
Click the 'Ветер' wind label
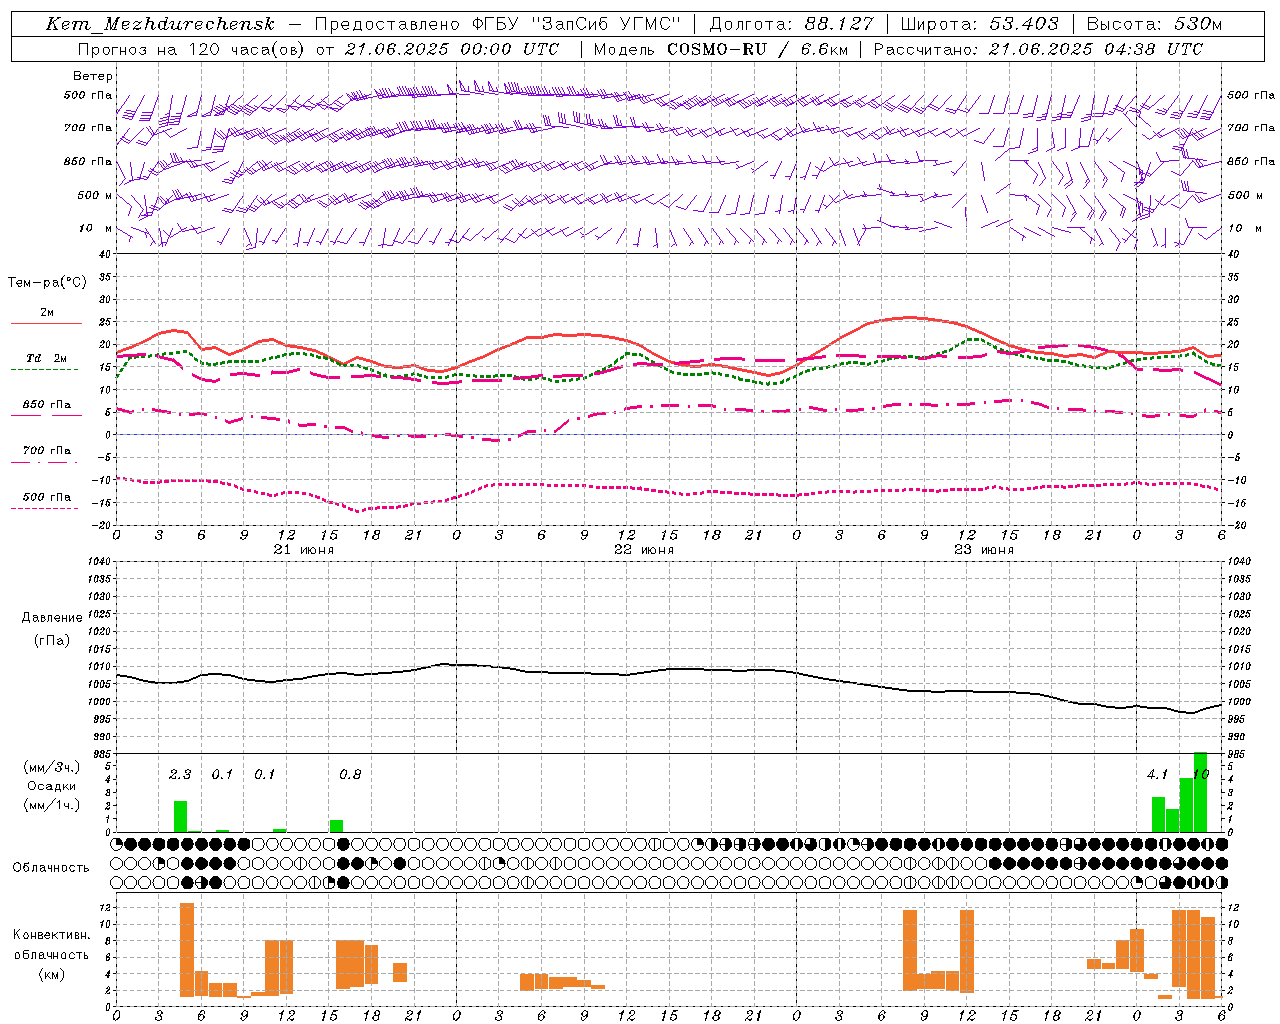(x=93, y=76)
